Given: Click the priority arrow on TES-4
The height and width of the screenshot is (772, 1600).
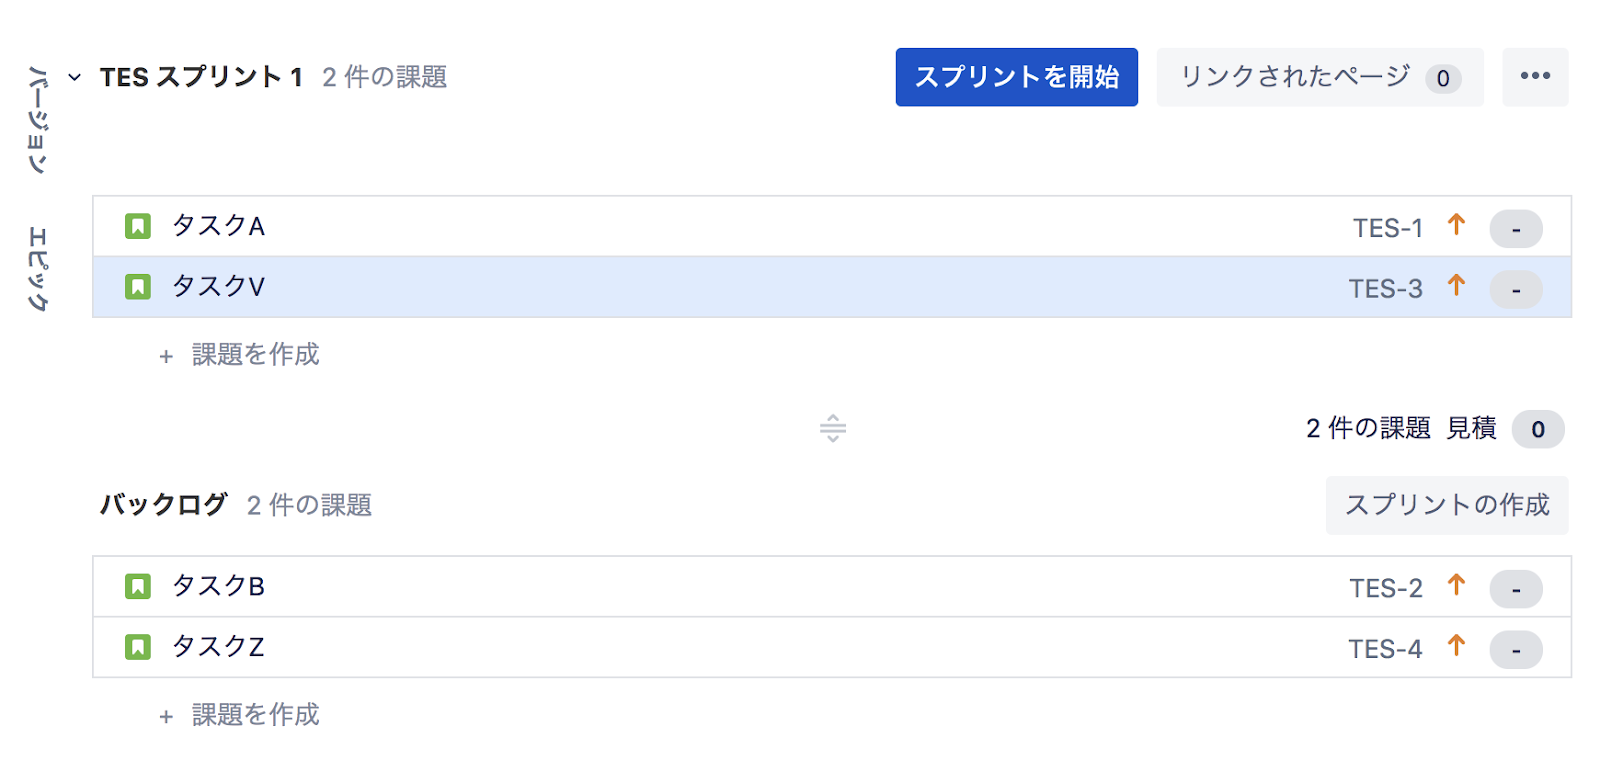Looking at the screenshot, I should 1456,647.
